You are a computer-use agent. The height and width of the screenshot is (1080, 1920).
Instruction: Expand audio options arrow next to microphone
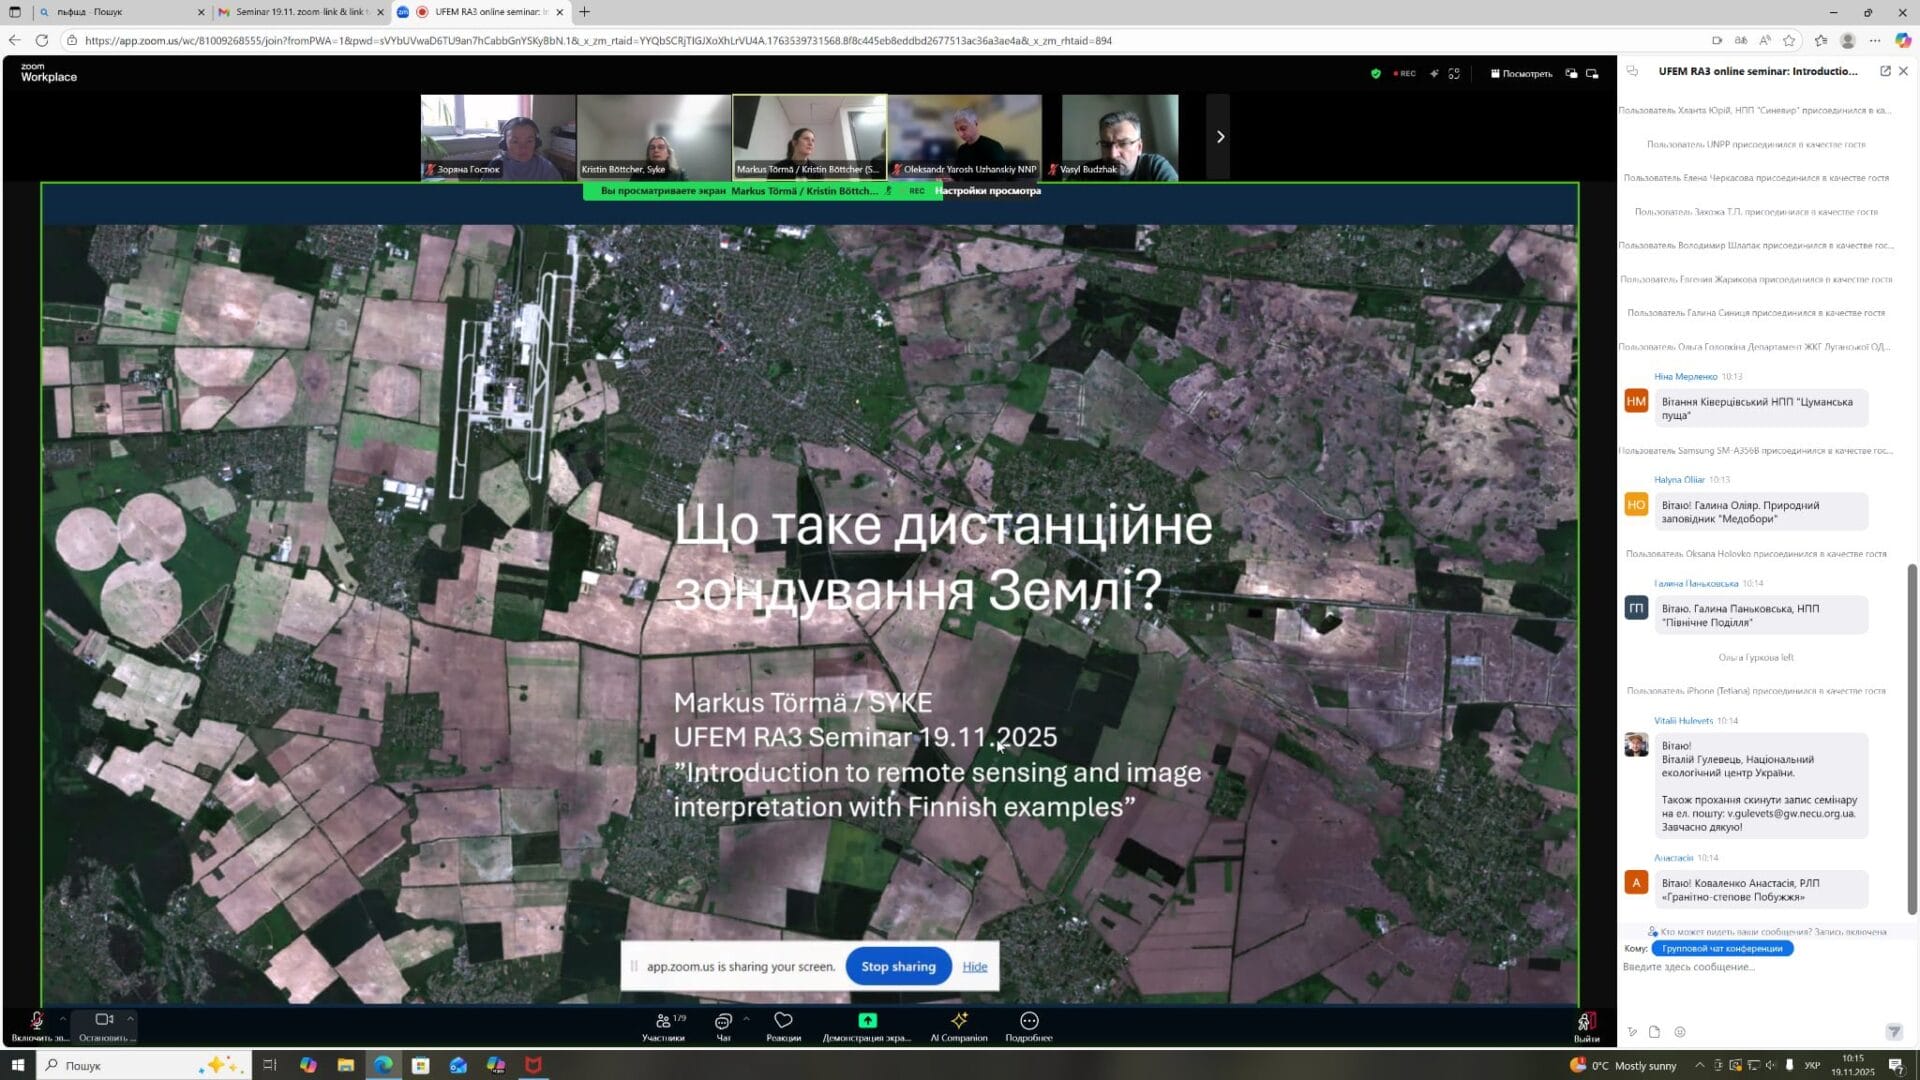[63, 1018]
